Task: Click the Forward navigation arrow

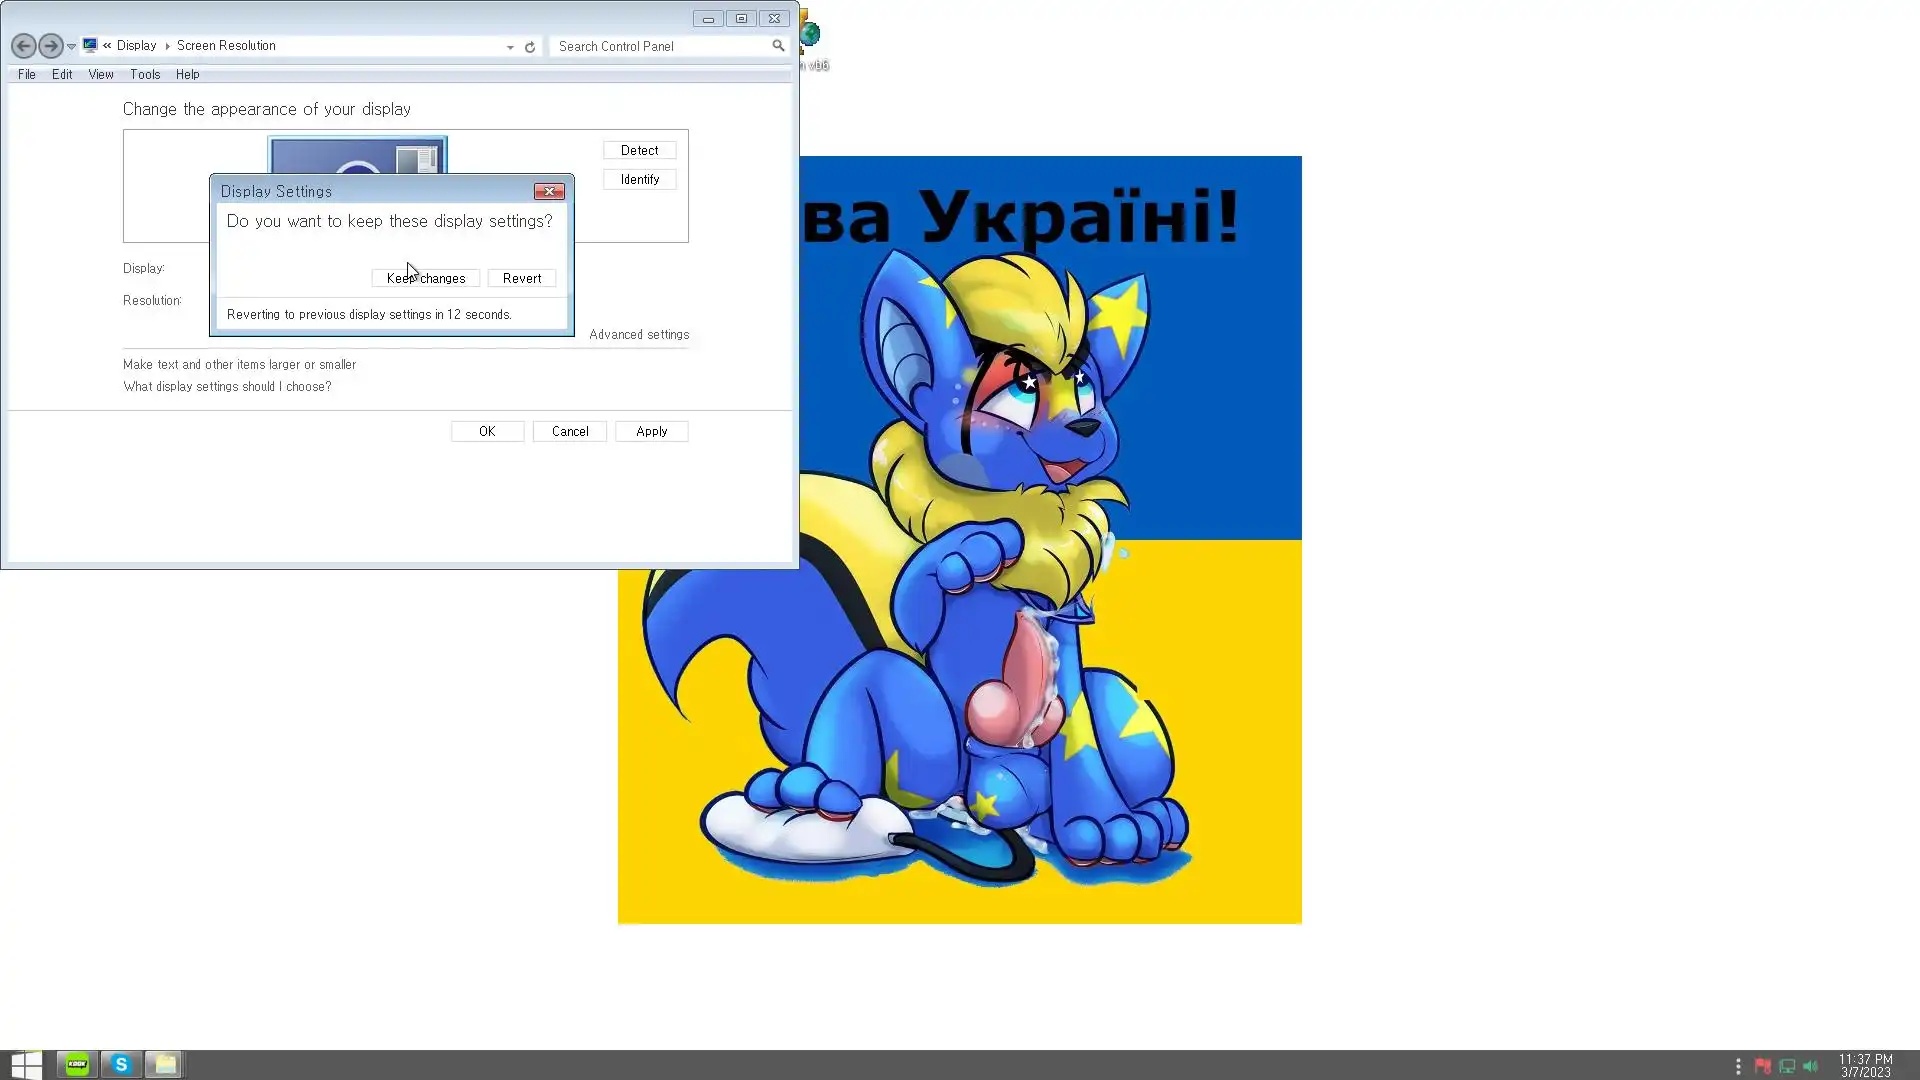Action: click(x=50, y=46)
